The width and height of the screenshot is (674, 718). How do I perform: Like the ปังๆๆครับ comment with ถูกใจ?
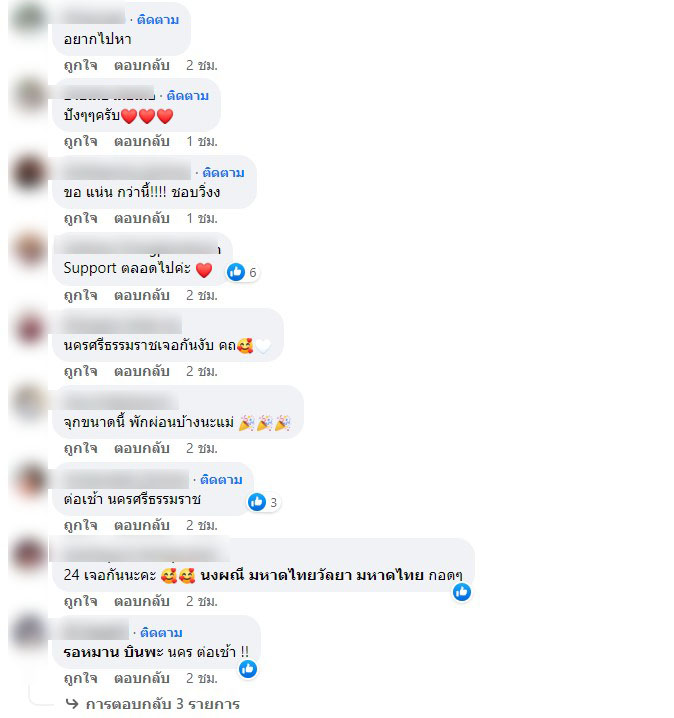[x=81, y=141]
